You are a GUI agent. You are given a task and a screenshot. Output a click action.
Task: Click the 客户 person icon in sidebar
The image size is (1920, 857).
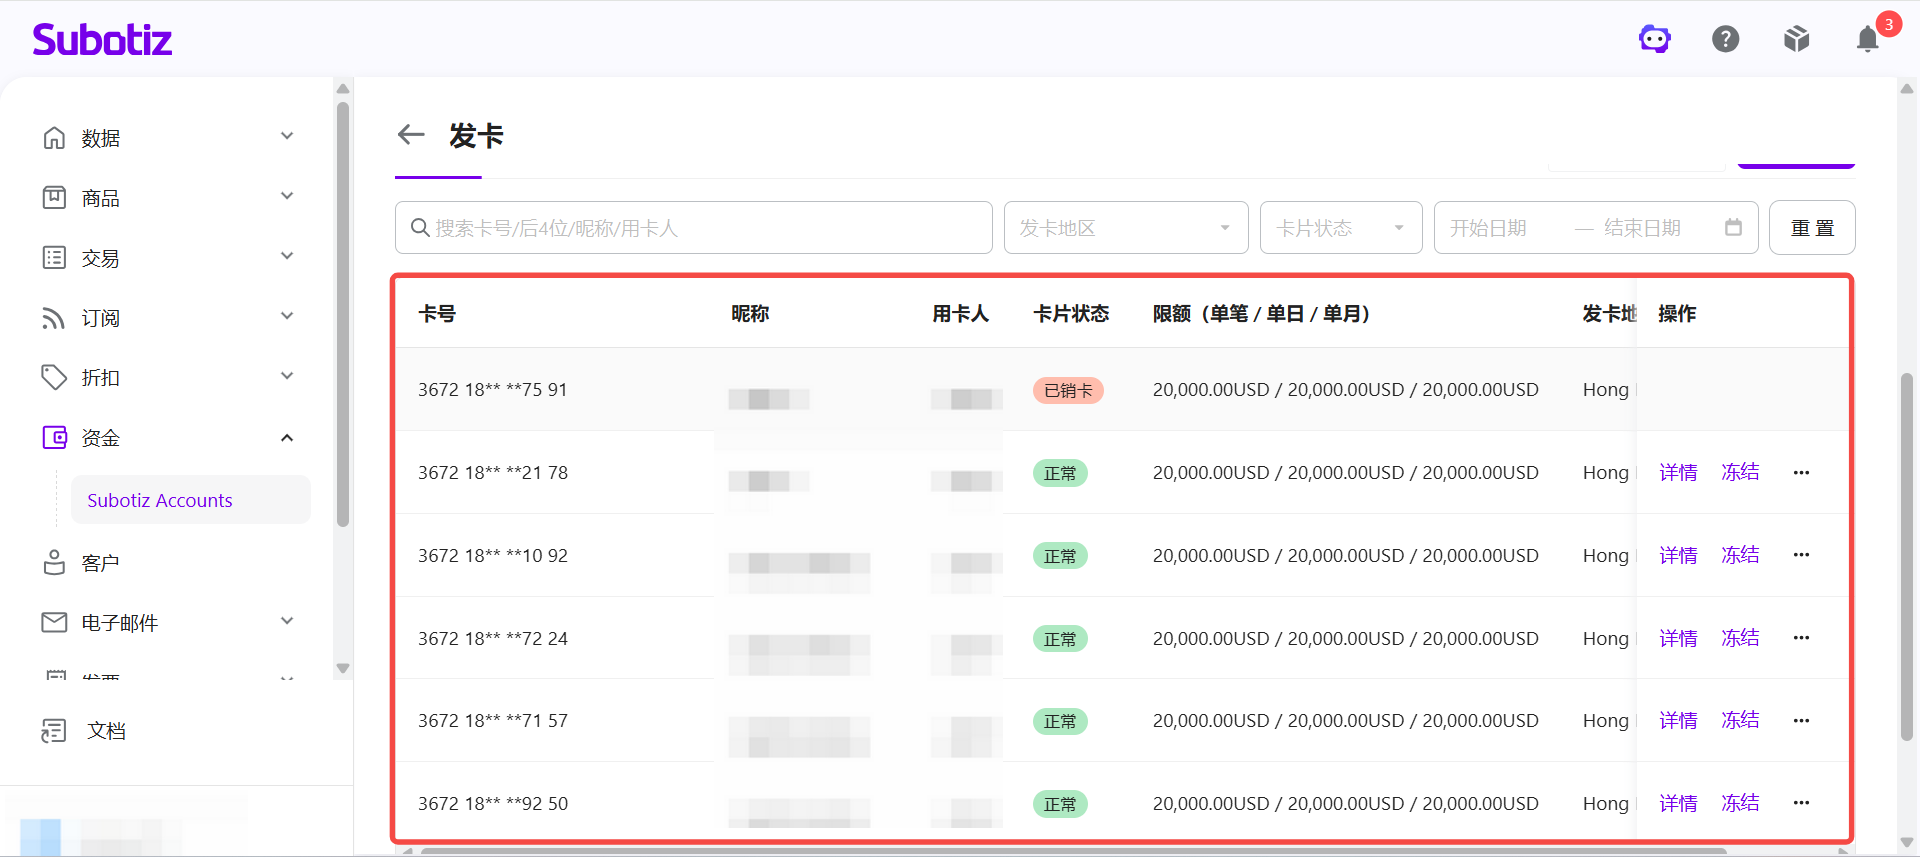pyautogui.click(x=54, y=562)
